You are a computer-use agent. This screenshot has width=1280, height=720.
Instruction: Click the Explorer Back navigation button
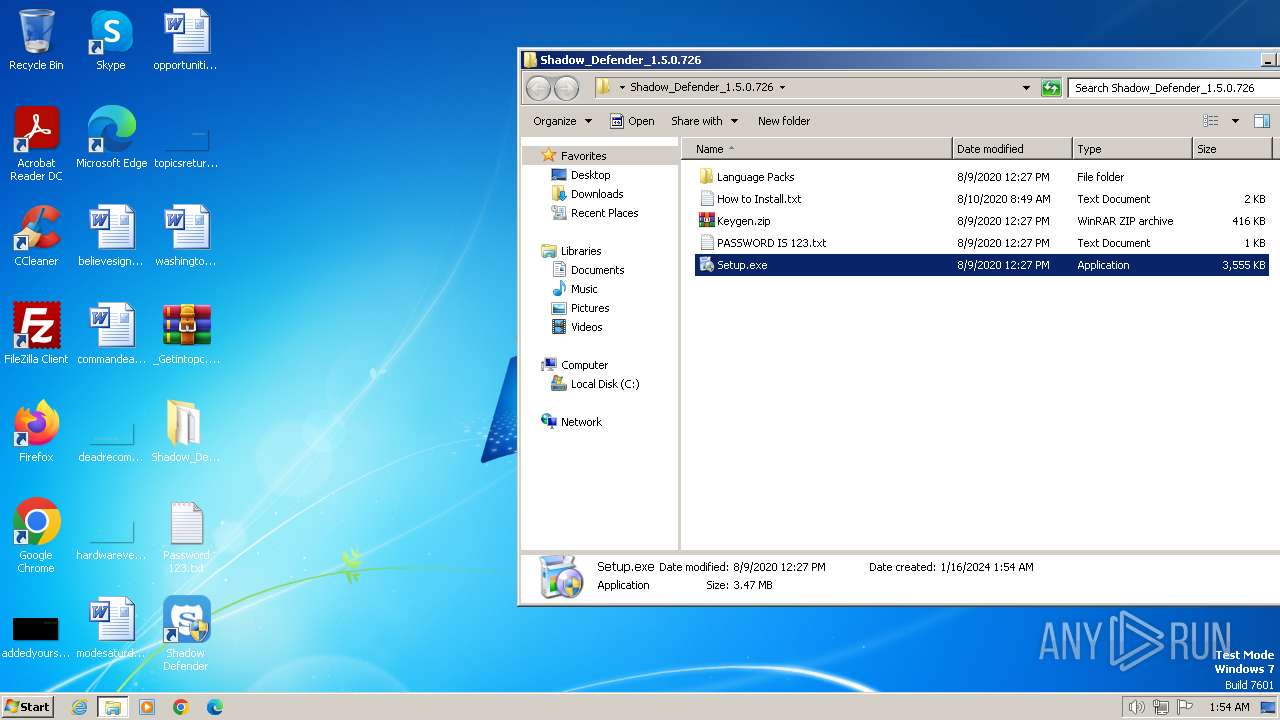(x=538, y=88)
